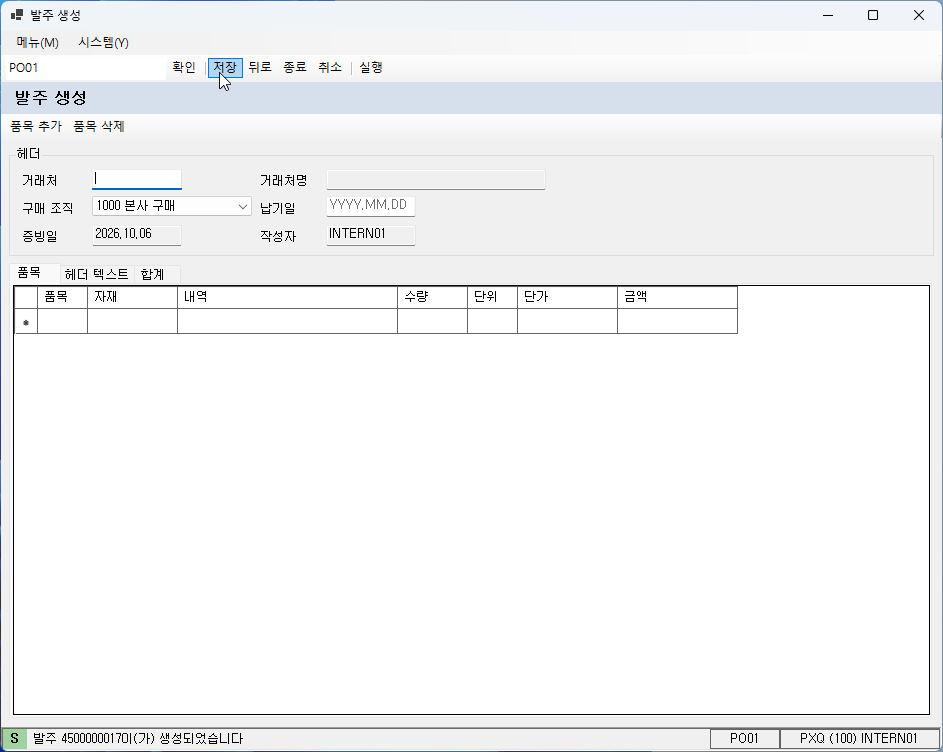Viewport: 943px width, 752px height.
Task: Focus the transaction code field showing PO01
Action: (x=86, y=68)
